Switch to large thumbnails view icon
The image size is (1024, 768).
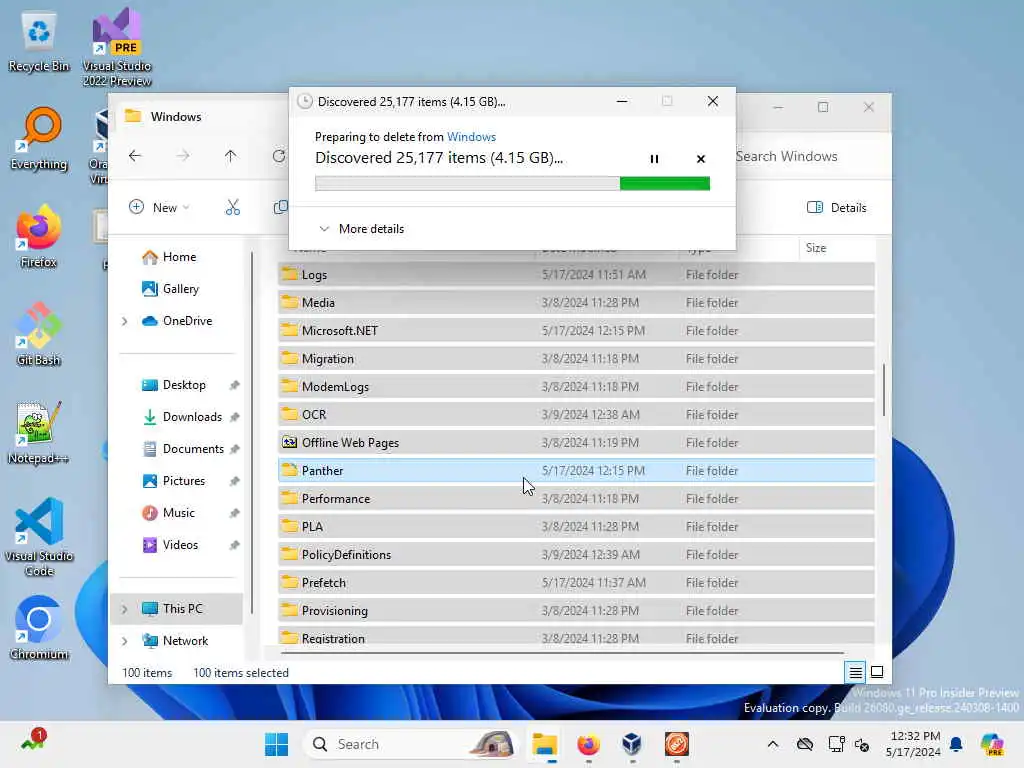(x=877, y=672)
